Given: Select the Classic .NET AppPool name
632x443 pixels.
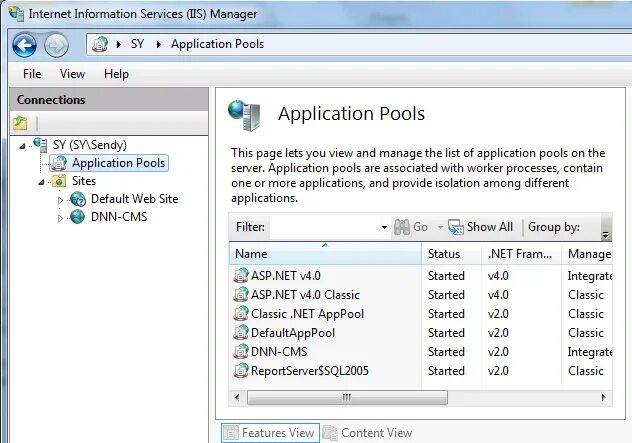Looking at the screenshot, I should pyautogui.click(x=307, y=314).
